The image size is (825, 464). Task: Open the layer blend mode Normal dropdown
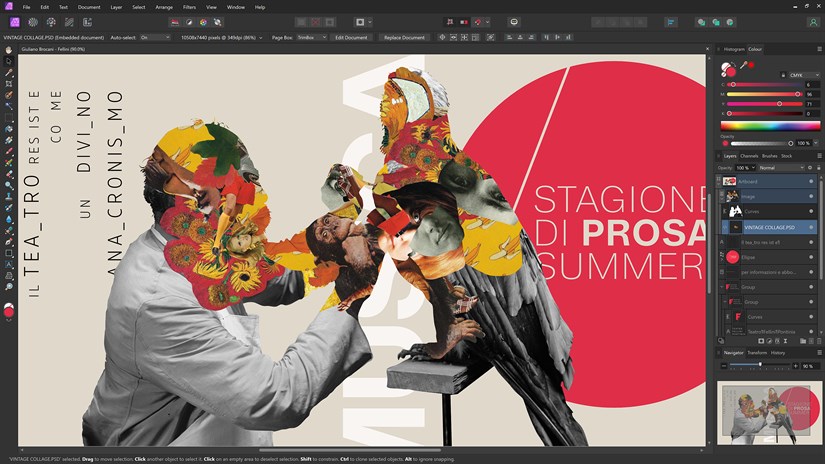(781, 168)
